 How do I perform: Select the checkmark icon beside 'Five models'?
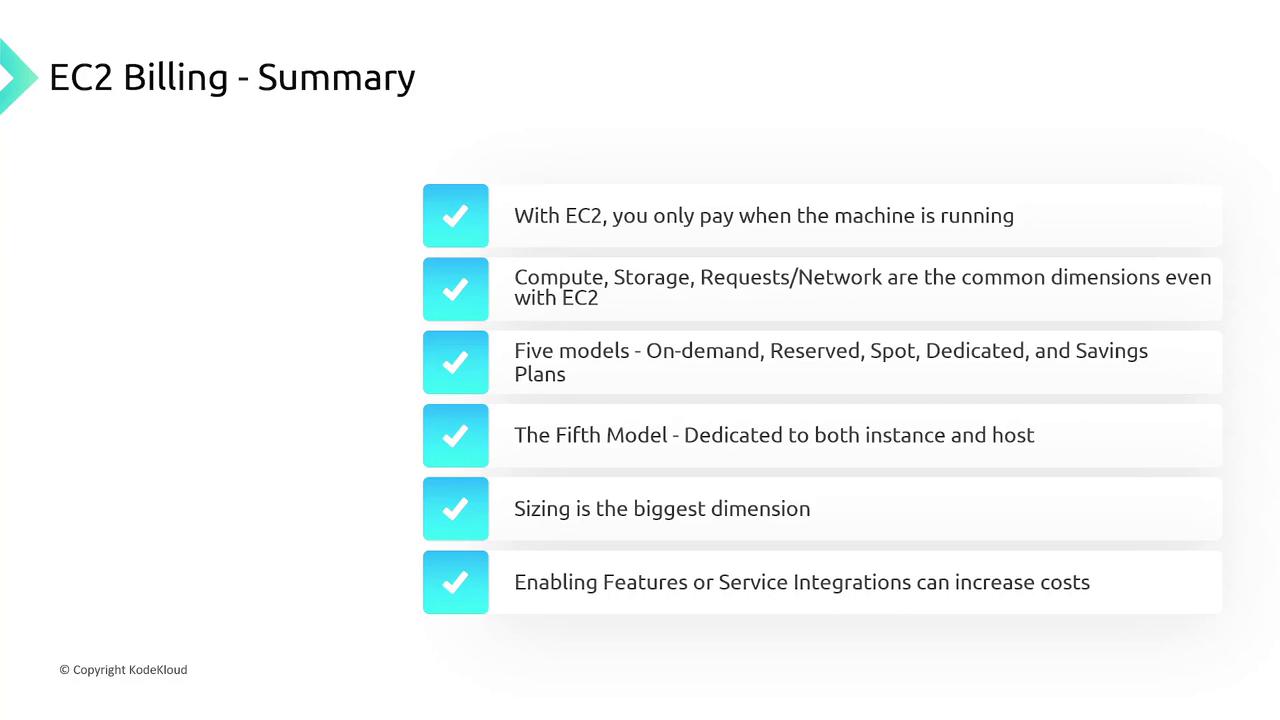click(455, 362)
